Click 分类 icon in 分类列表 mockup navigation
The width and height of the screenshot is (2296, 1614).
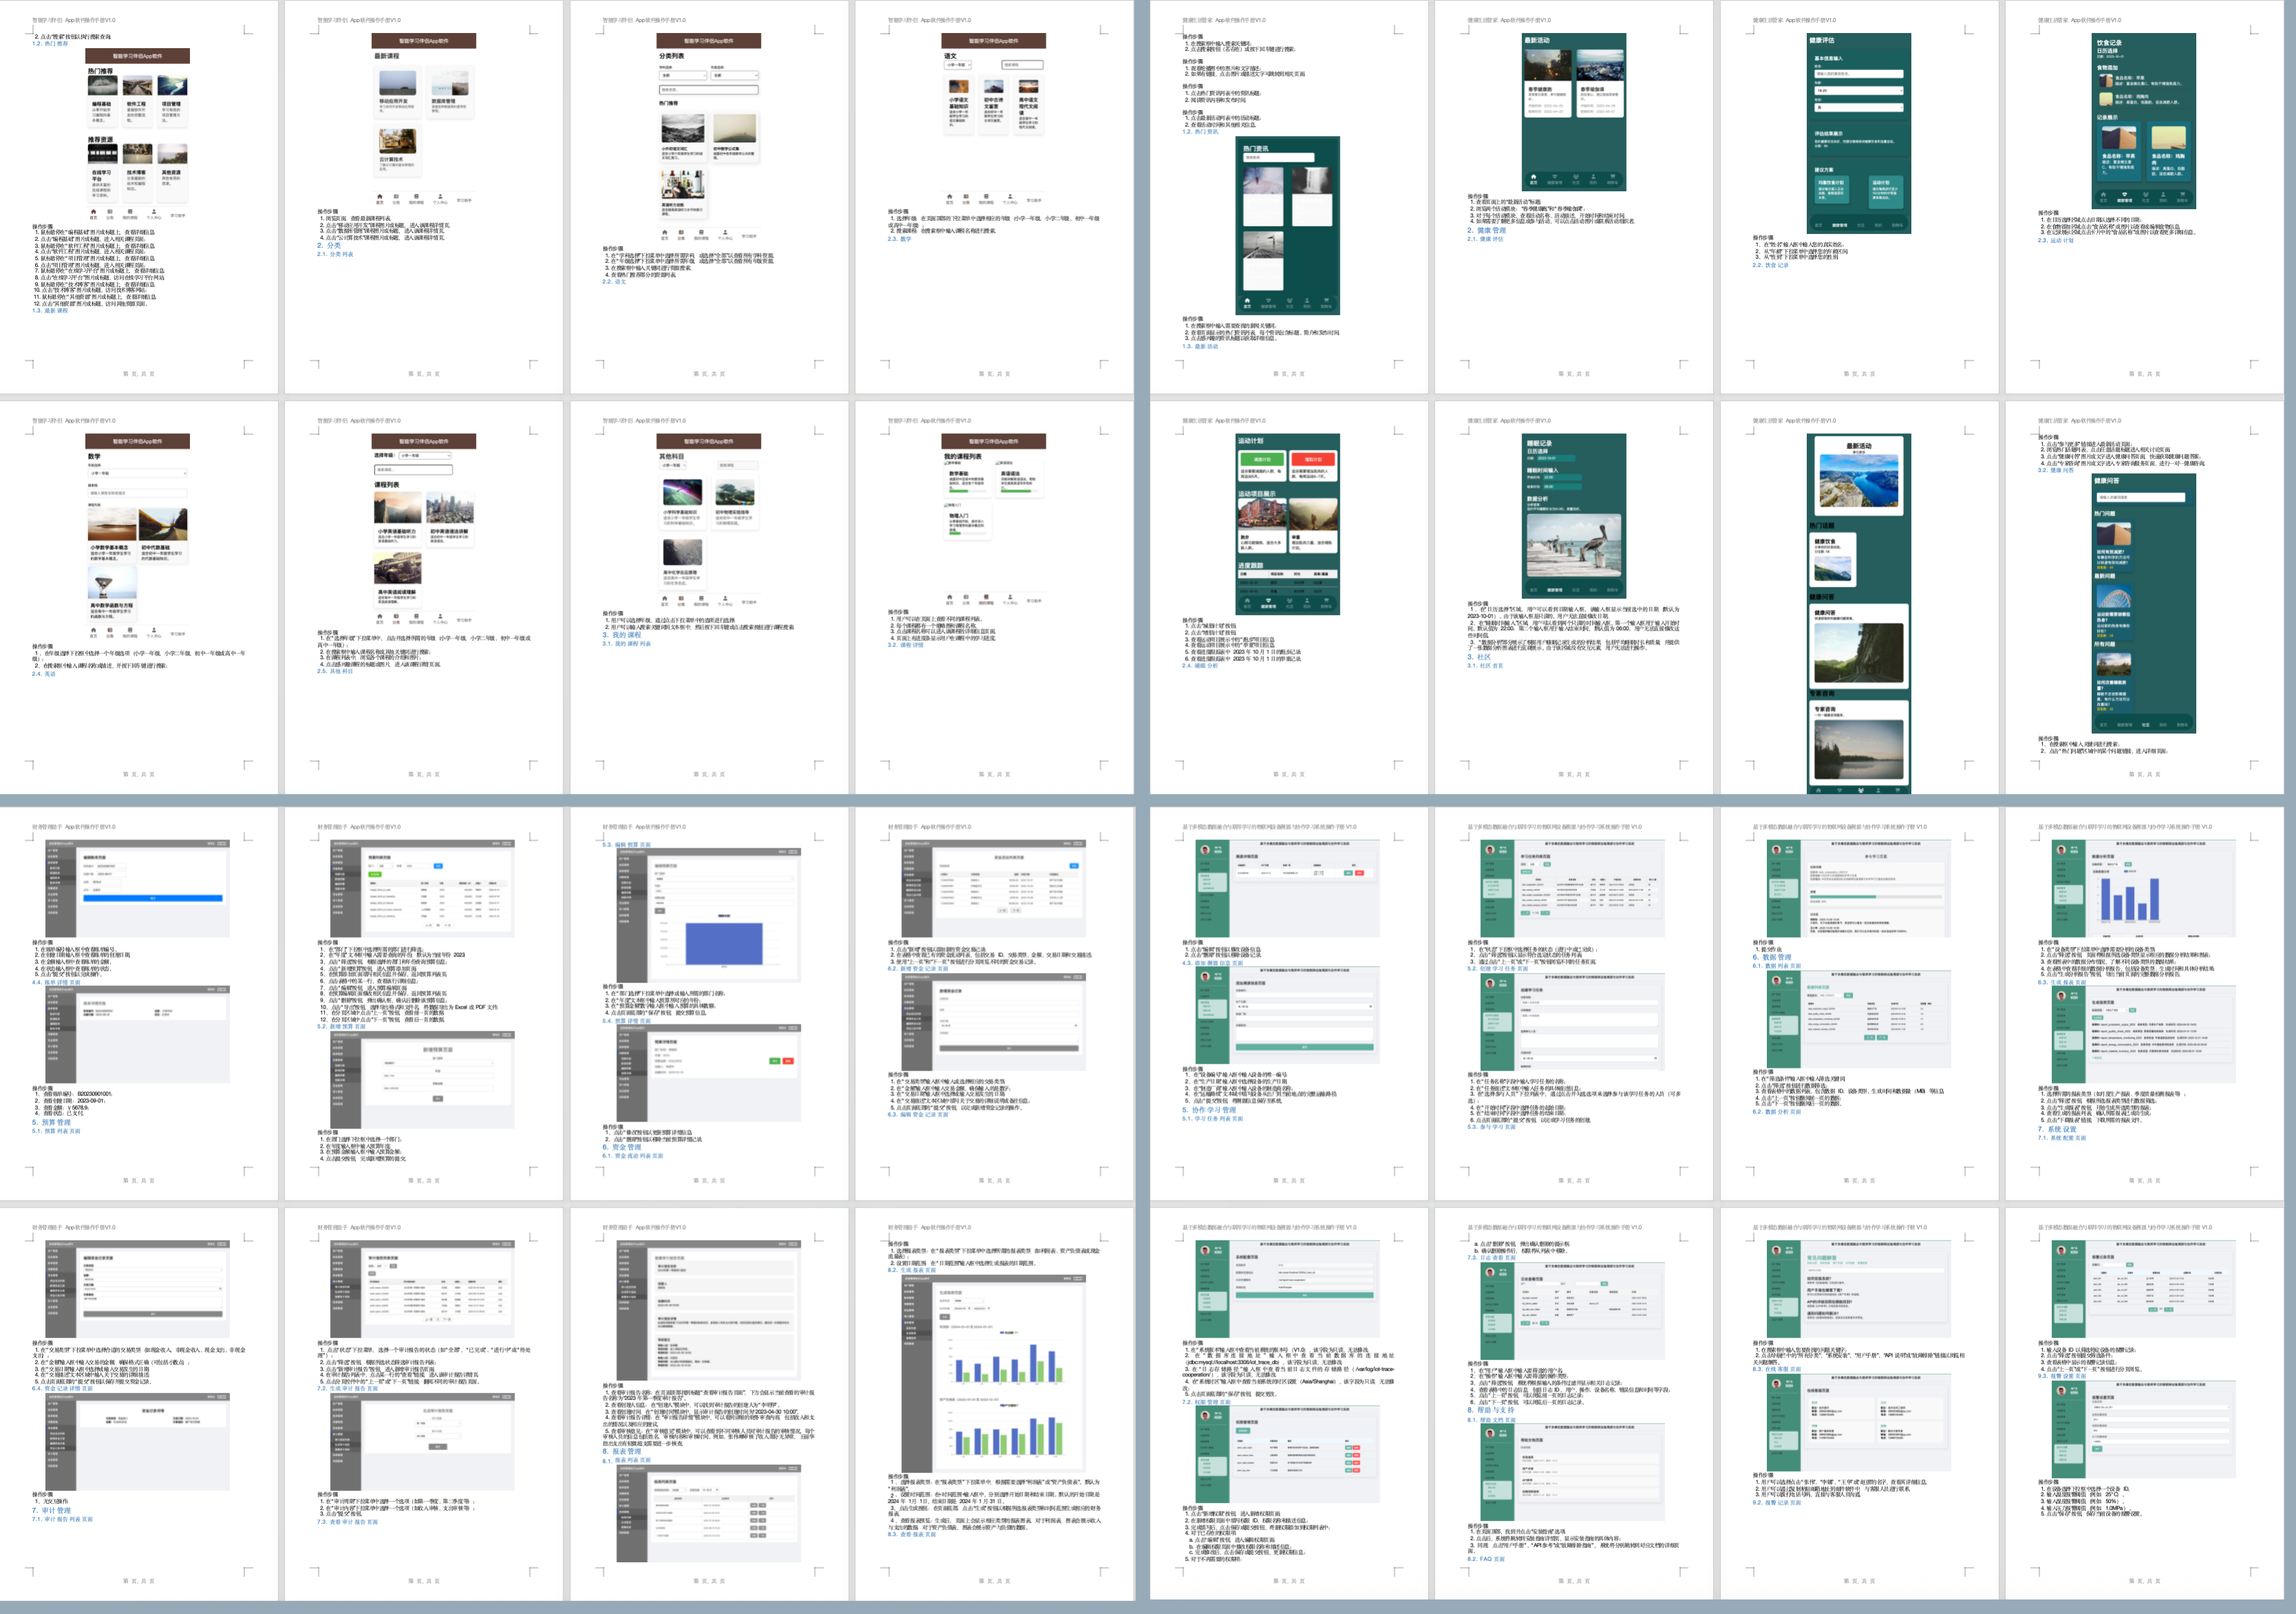681,232
